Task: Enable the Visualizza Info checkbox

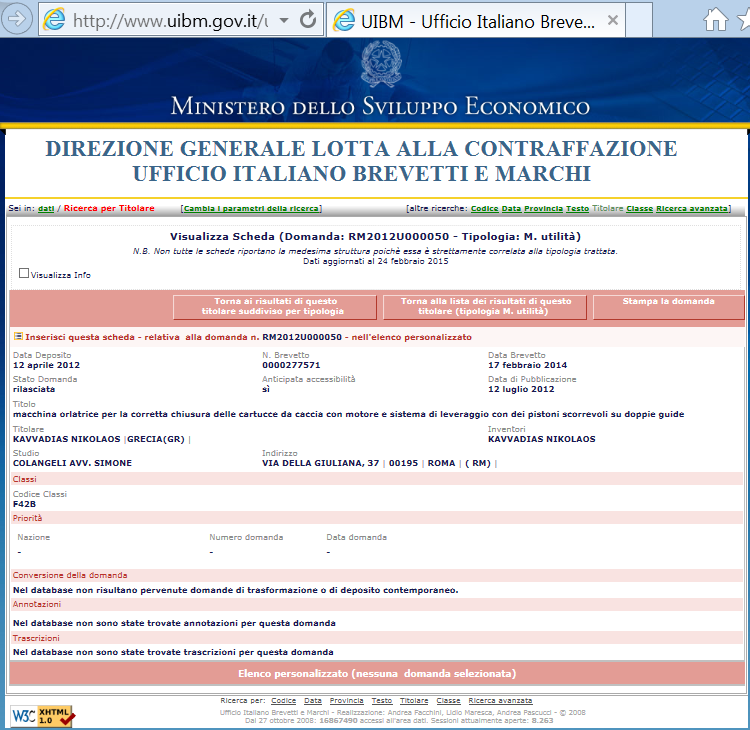Action: [23, 273]
